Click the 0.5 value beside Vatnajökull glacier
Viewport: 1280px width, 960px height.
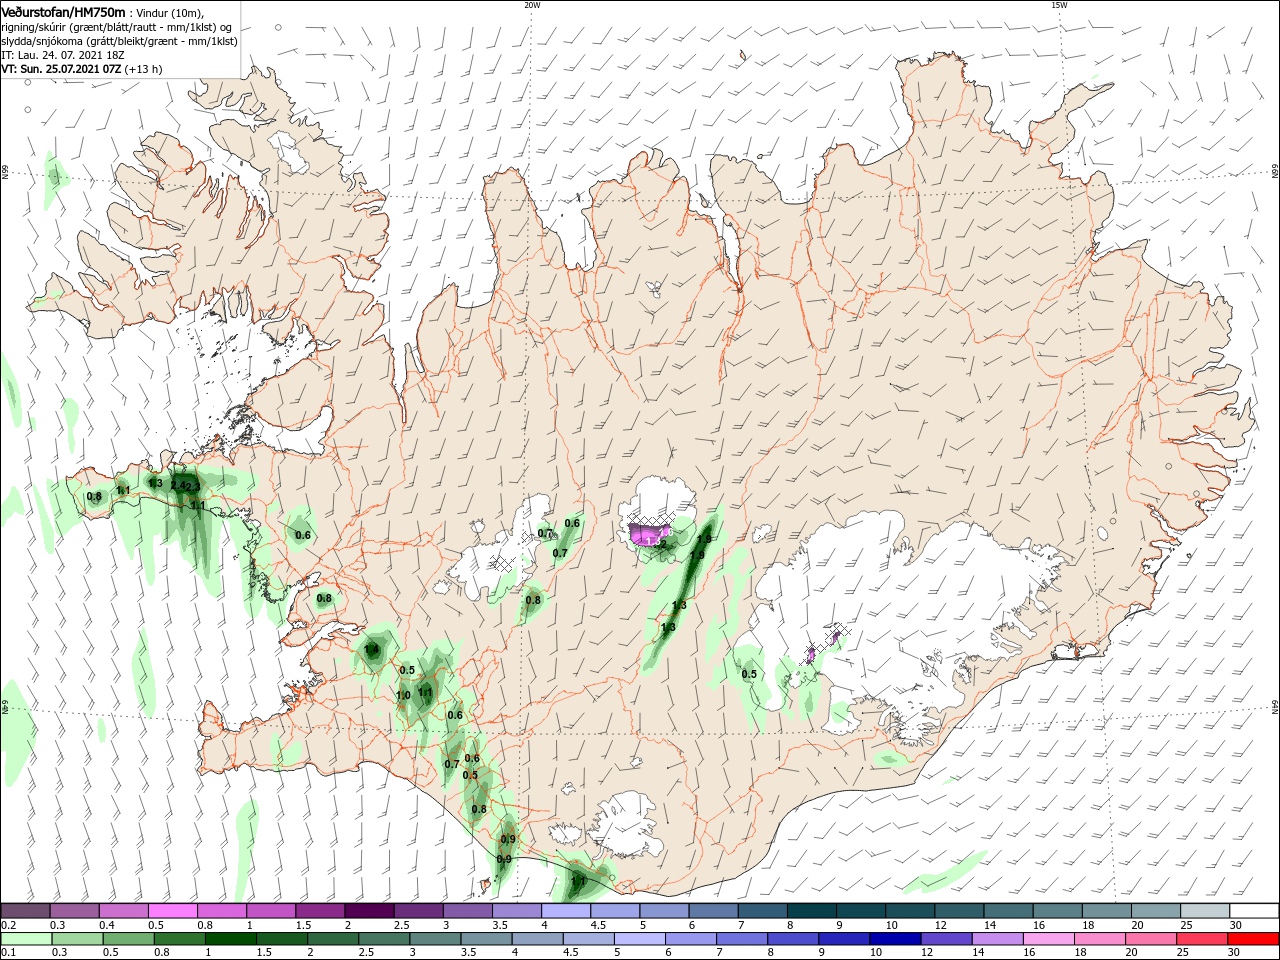click(749, 674)
